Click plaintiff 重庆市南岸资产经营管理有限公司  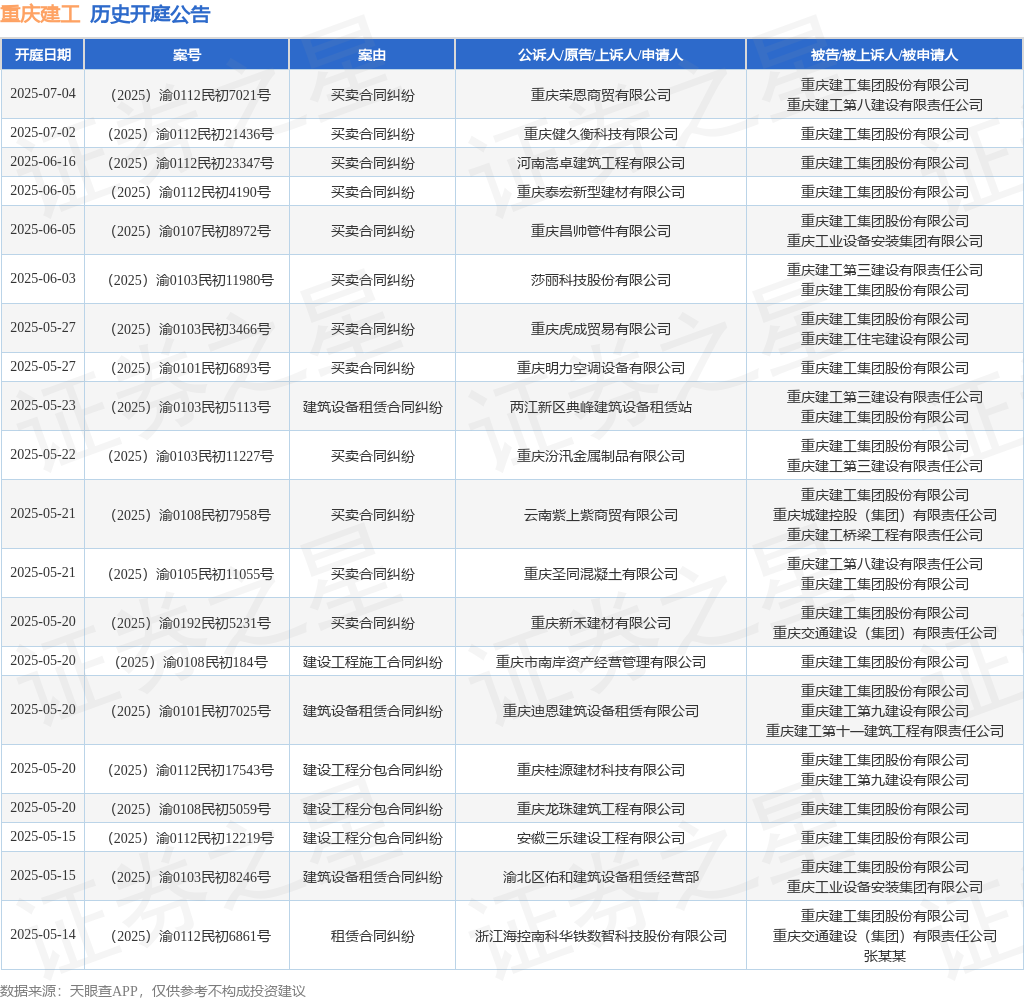tap(601, 662)
